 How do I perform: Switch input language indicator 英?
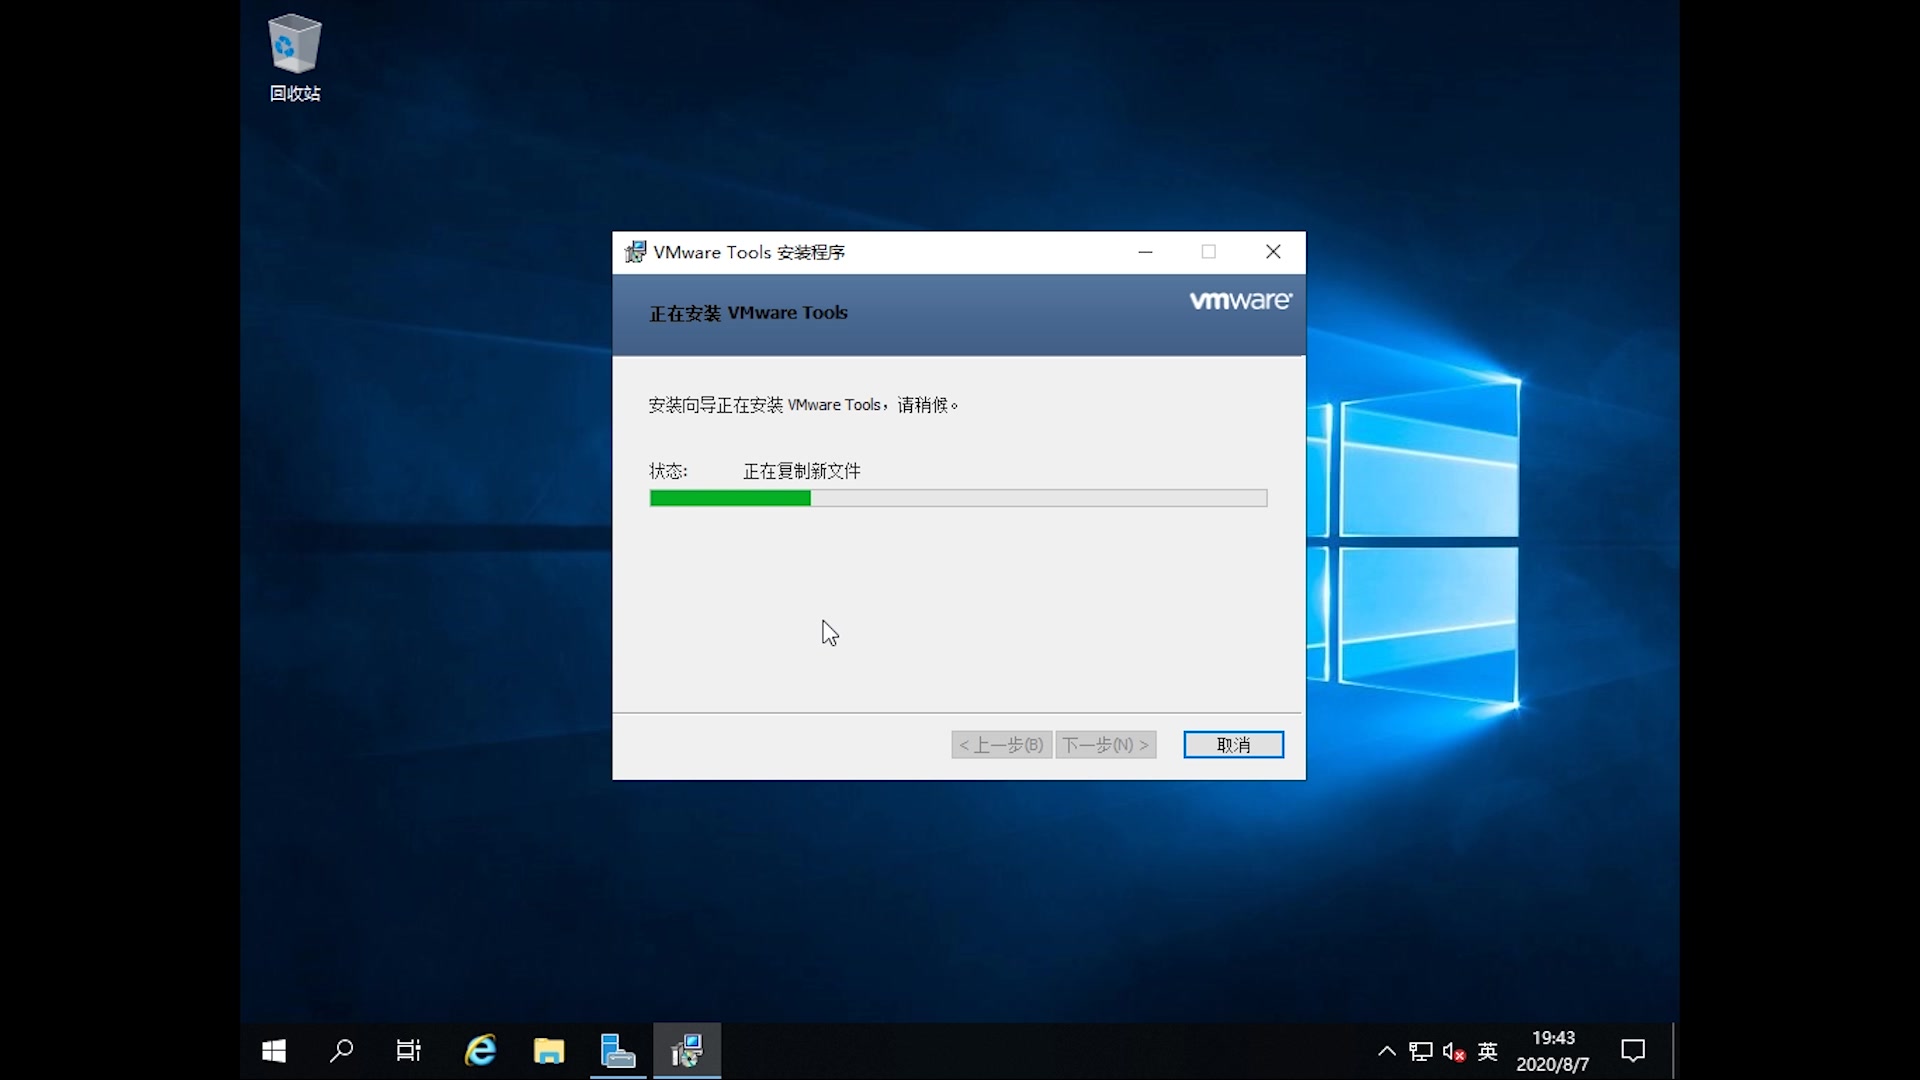pos(1488,1051)
